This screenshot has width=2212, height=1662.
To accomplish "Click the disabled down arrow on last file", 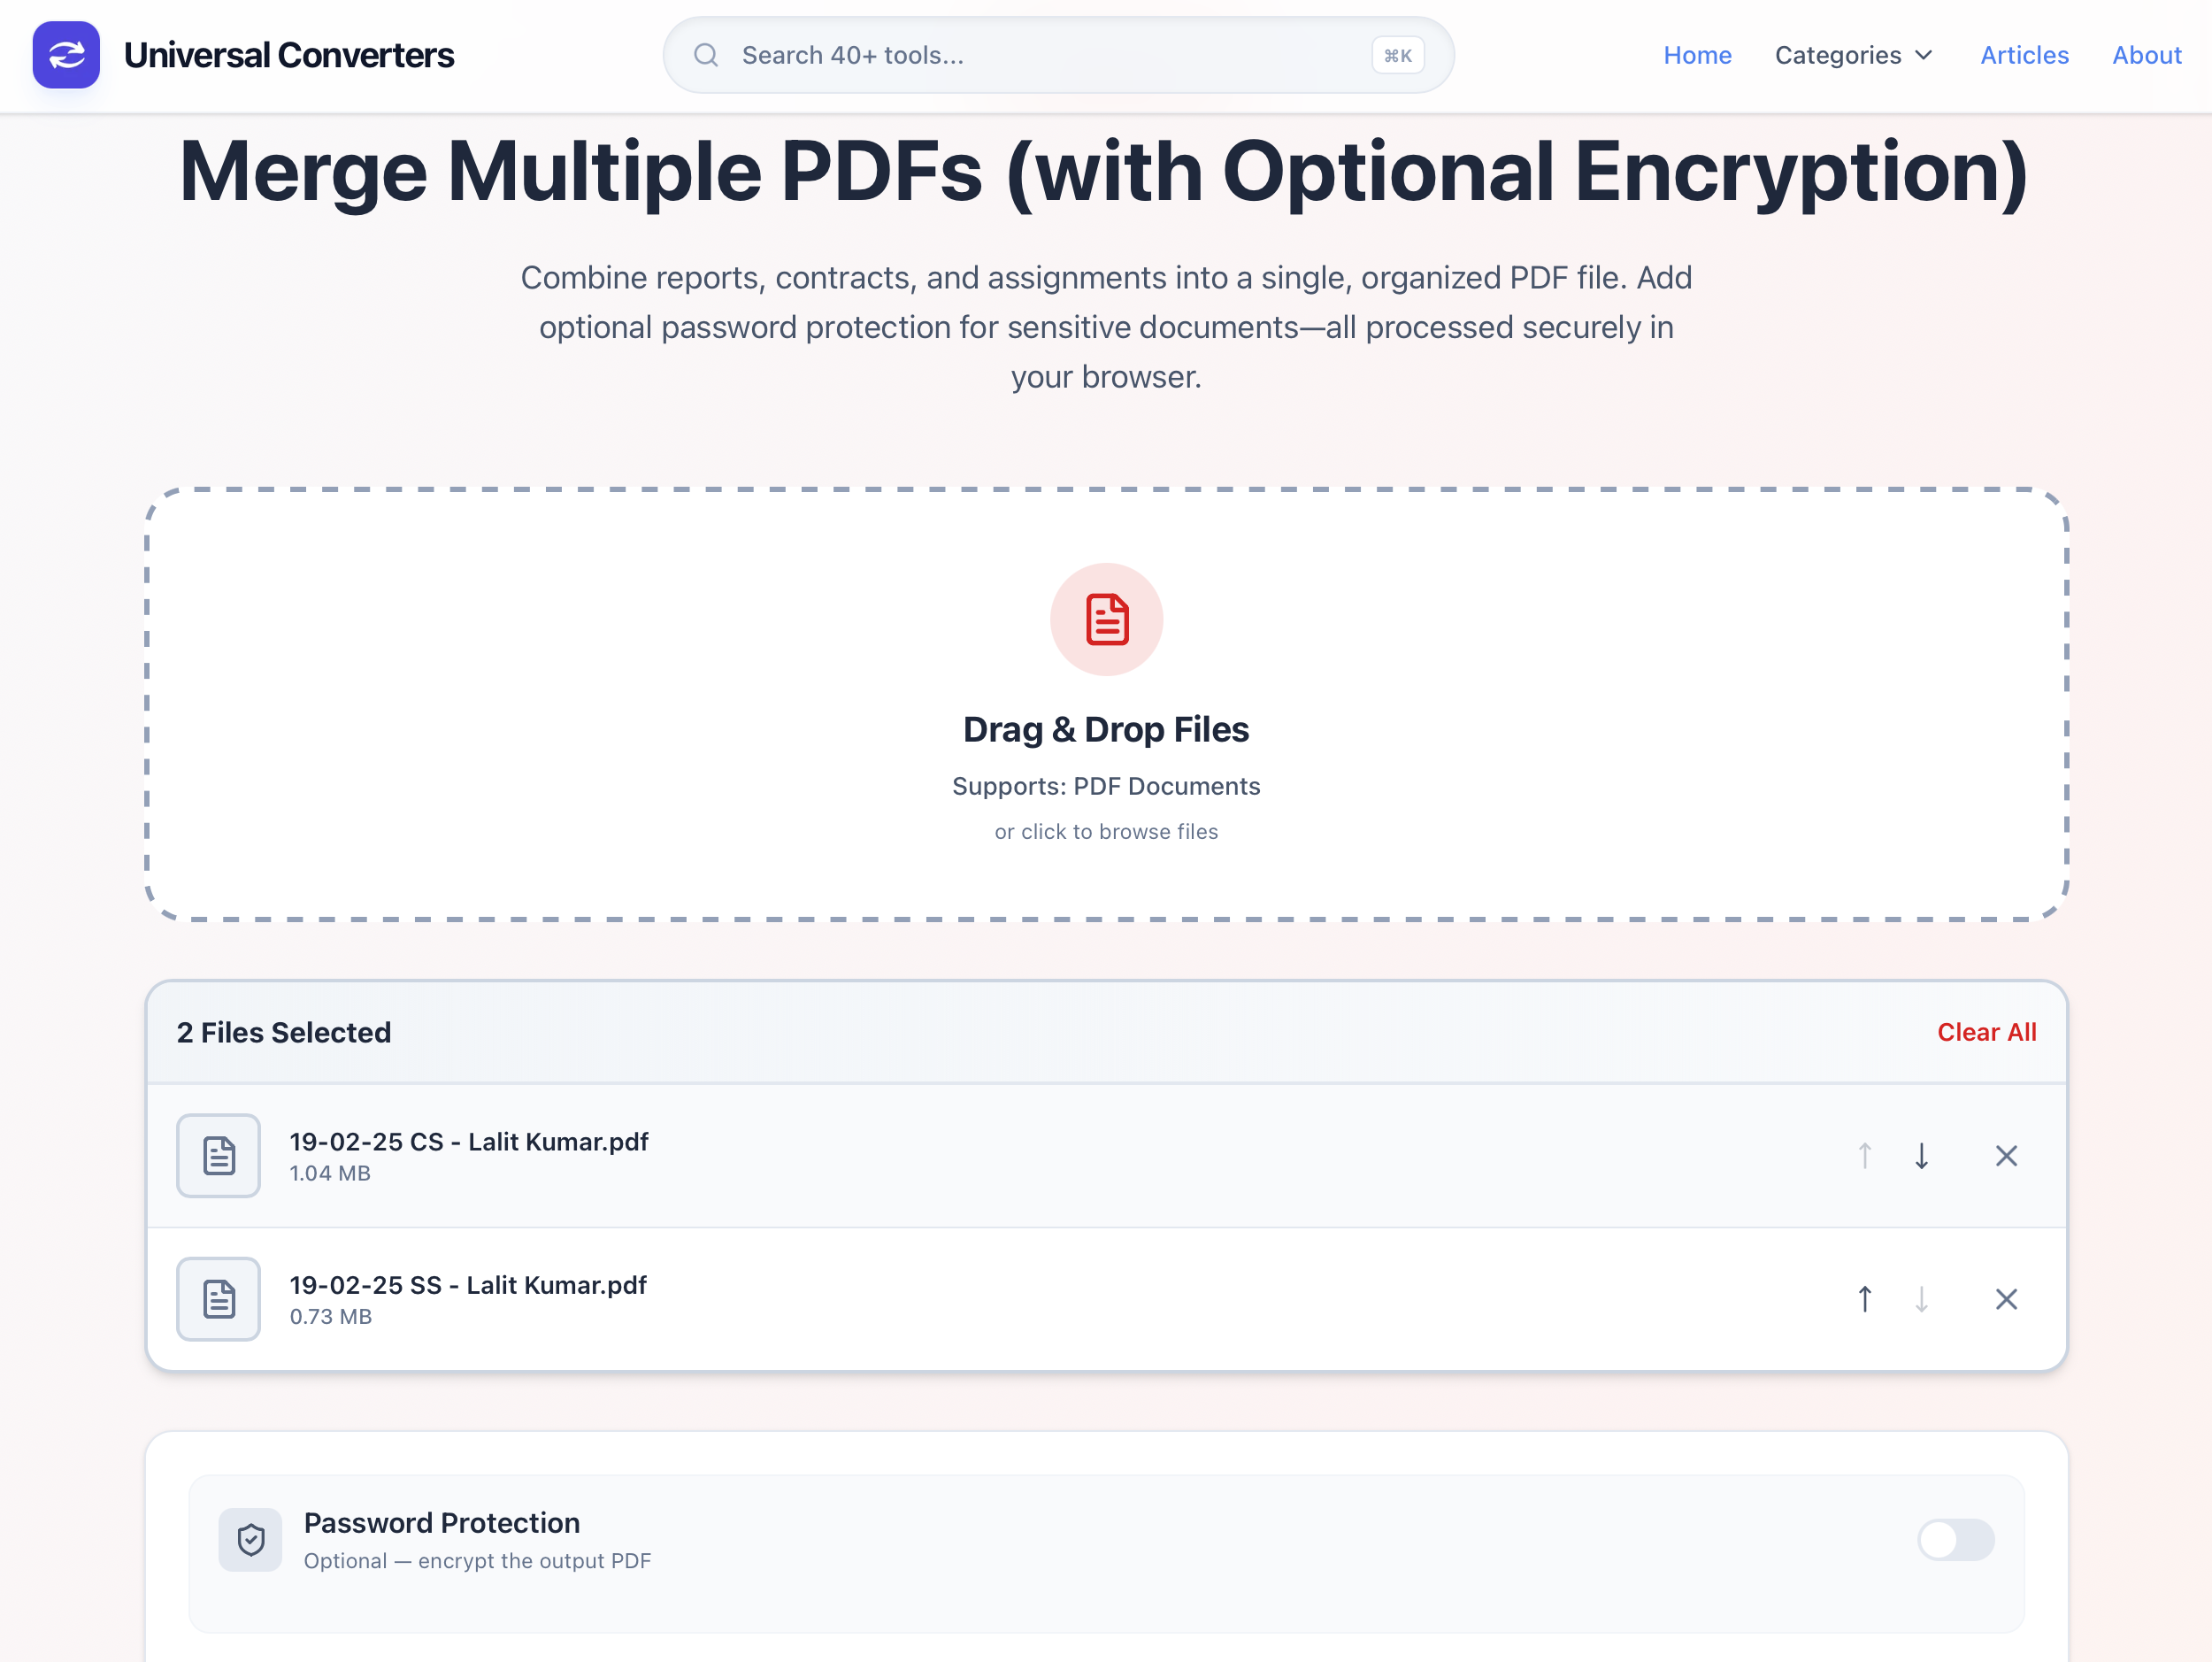I will [1921, 1299].
